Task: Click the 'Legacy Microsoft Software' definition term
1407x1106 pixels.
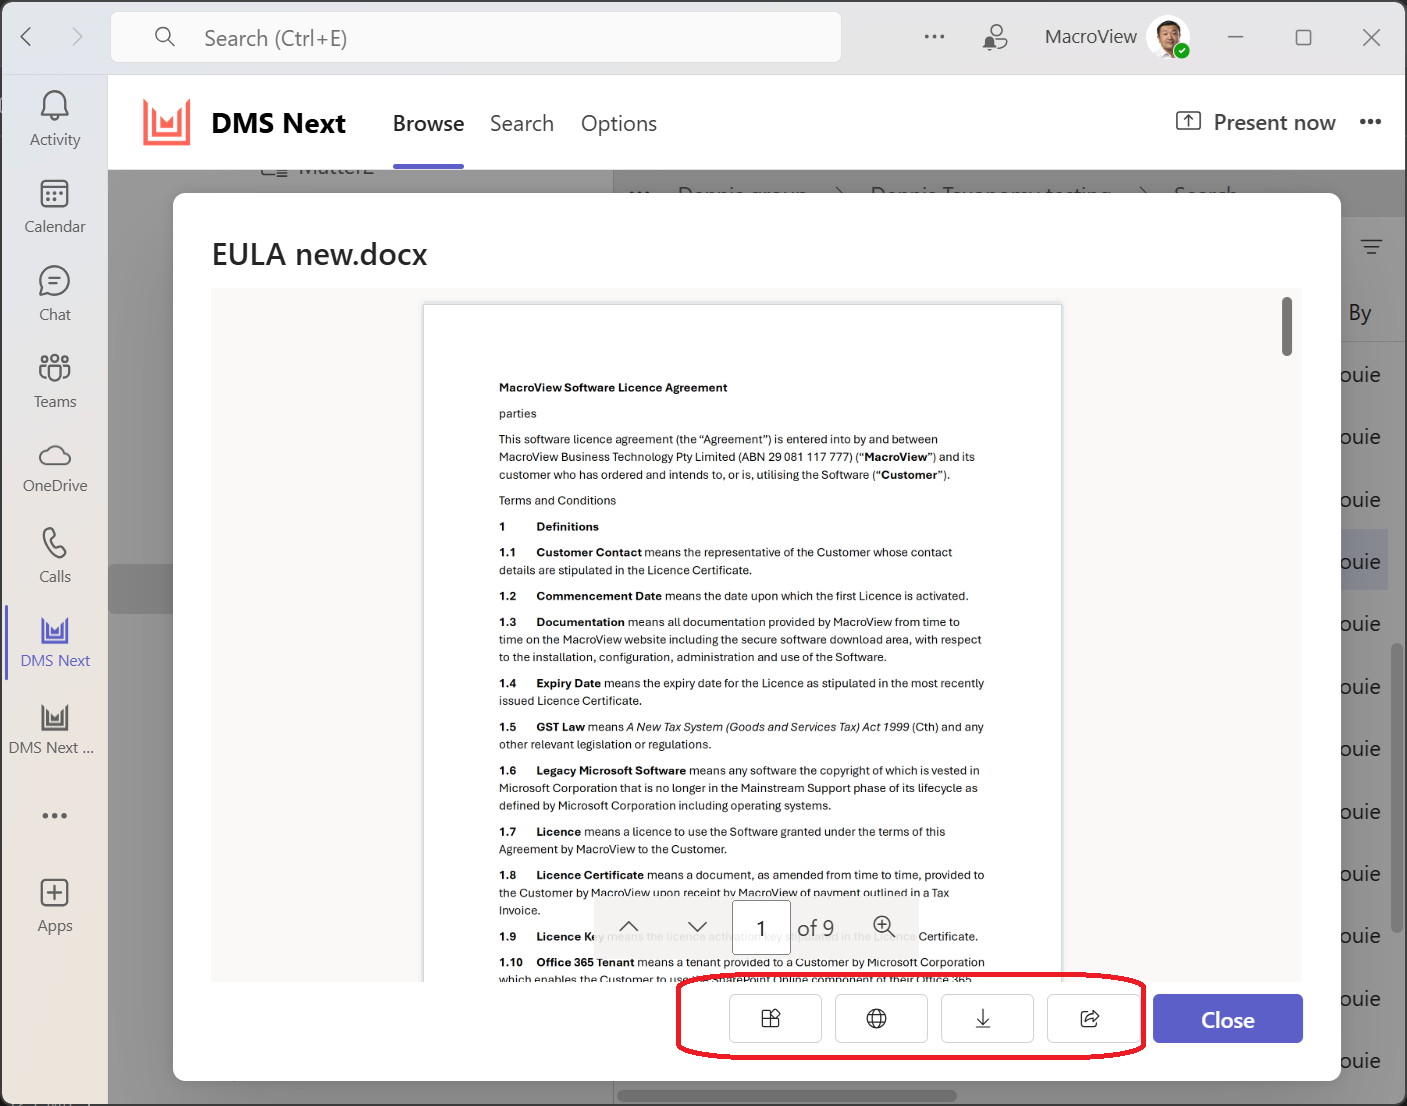Action: pyautogui.click(x=611, y=771)
